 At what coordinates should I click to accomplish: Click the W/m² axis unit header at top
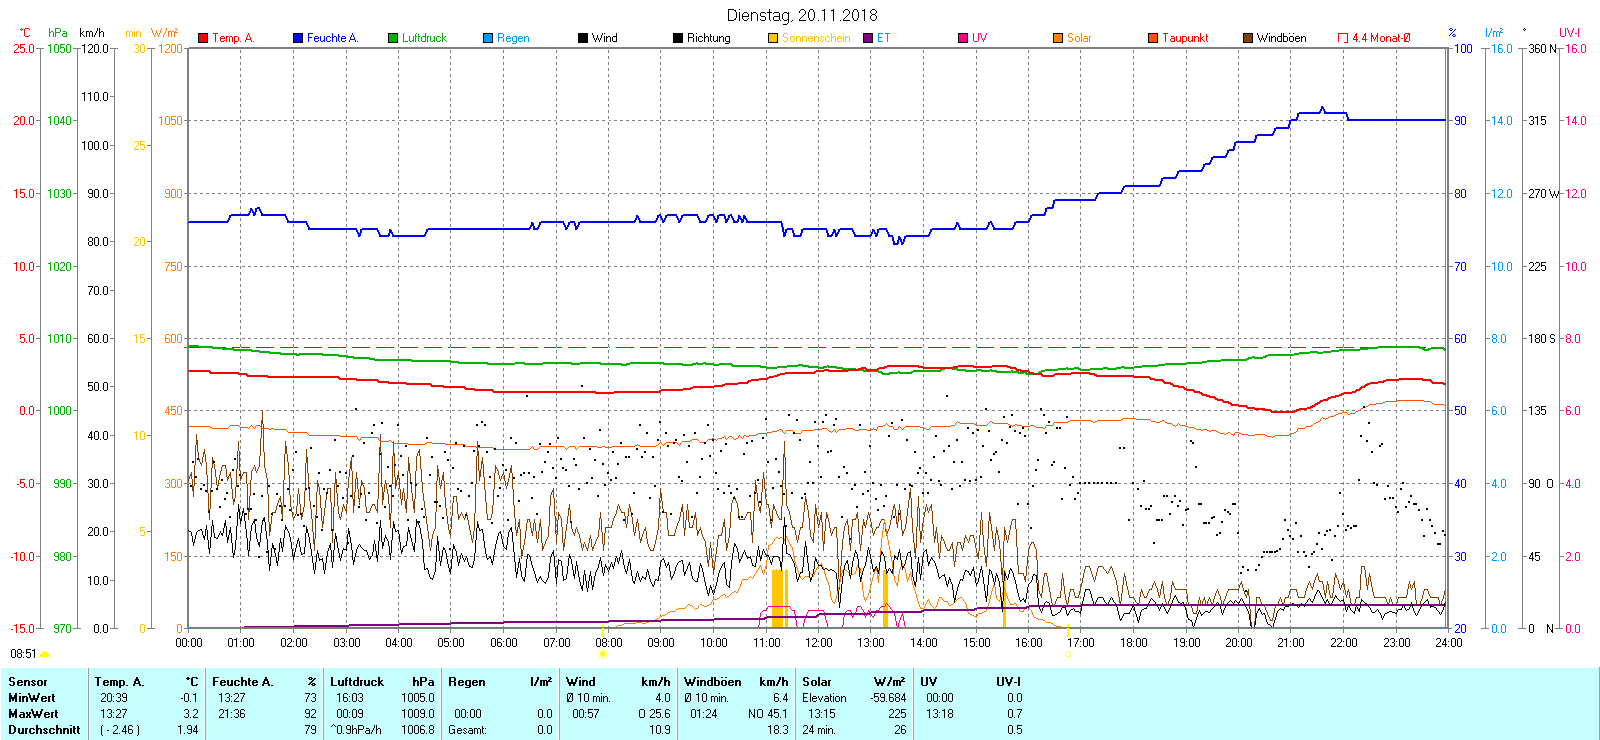[x=165, y=33]
